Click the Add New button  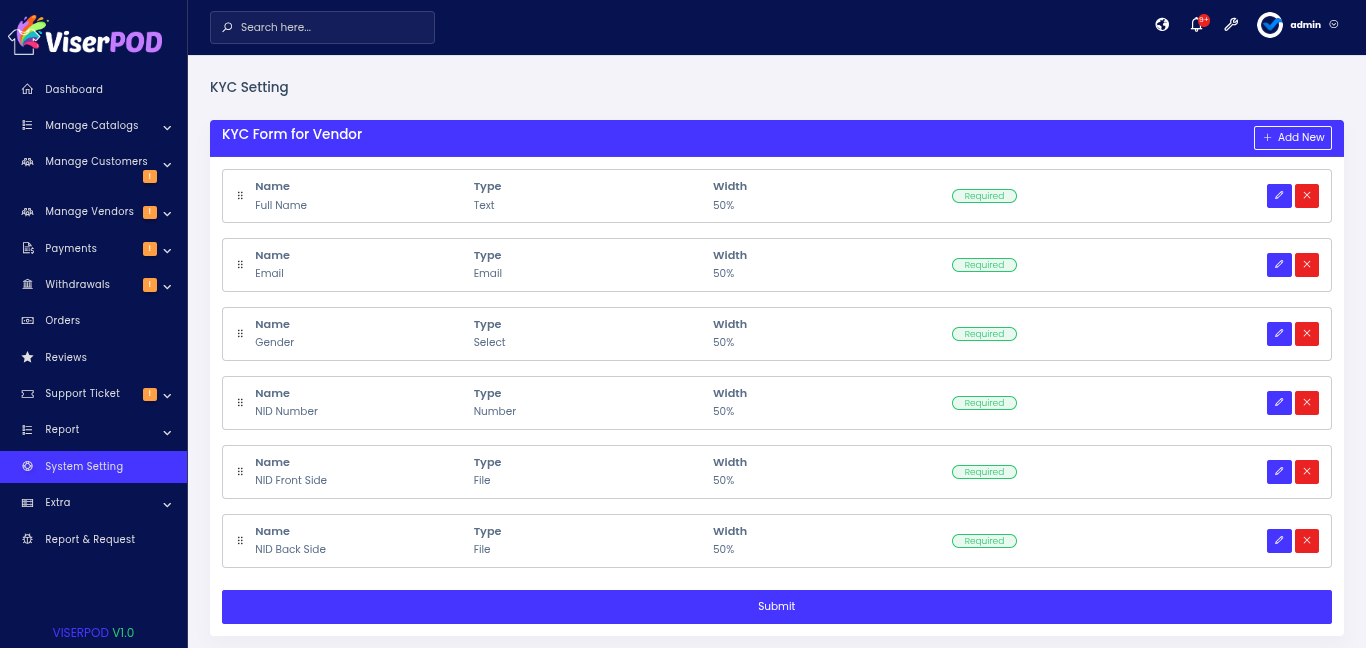tap(1293, 138)
